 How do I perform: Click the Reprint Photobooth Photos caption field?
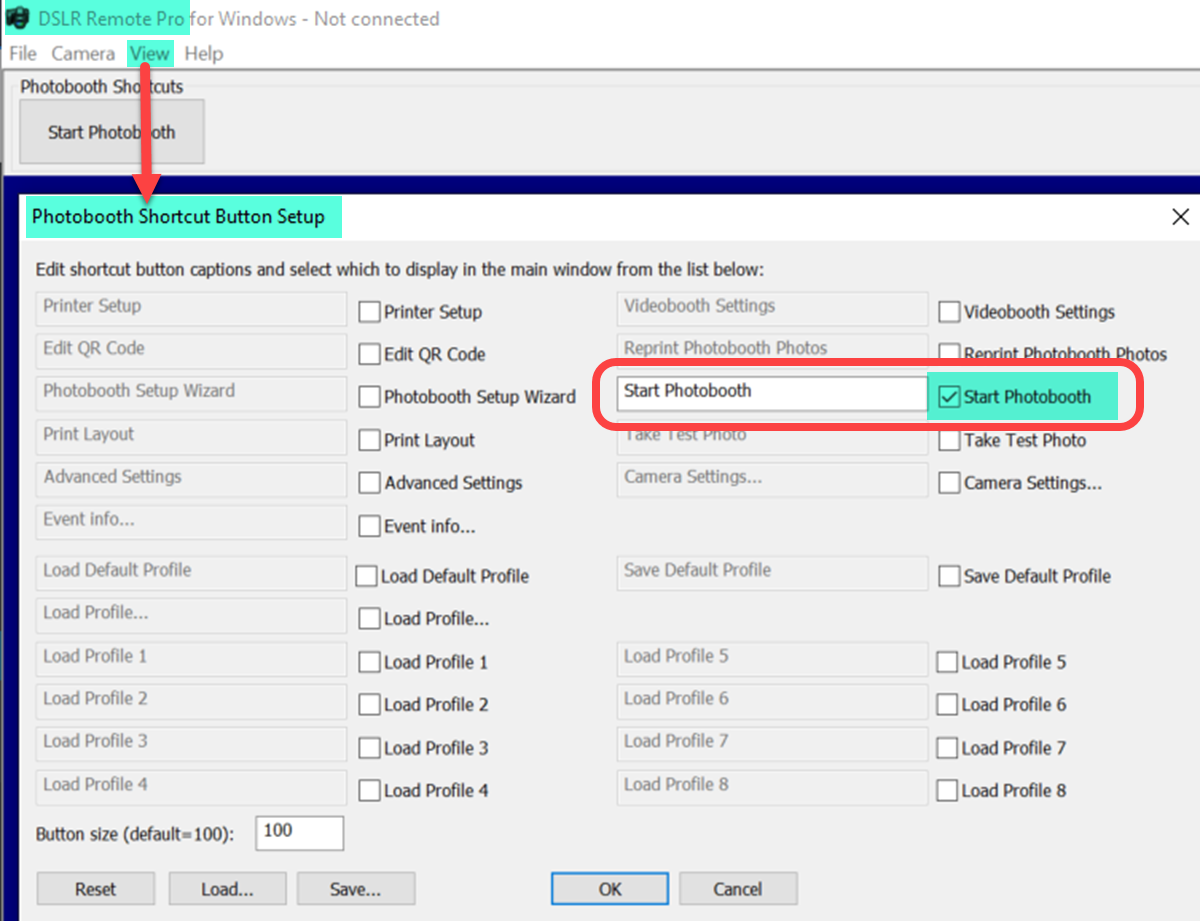coord(772,351)
